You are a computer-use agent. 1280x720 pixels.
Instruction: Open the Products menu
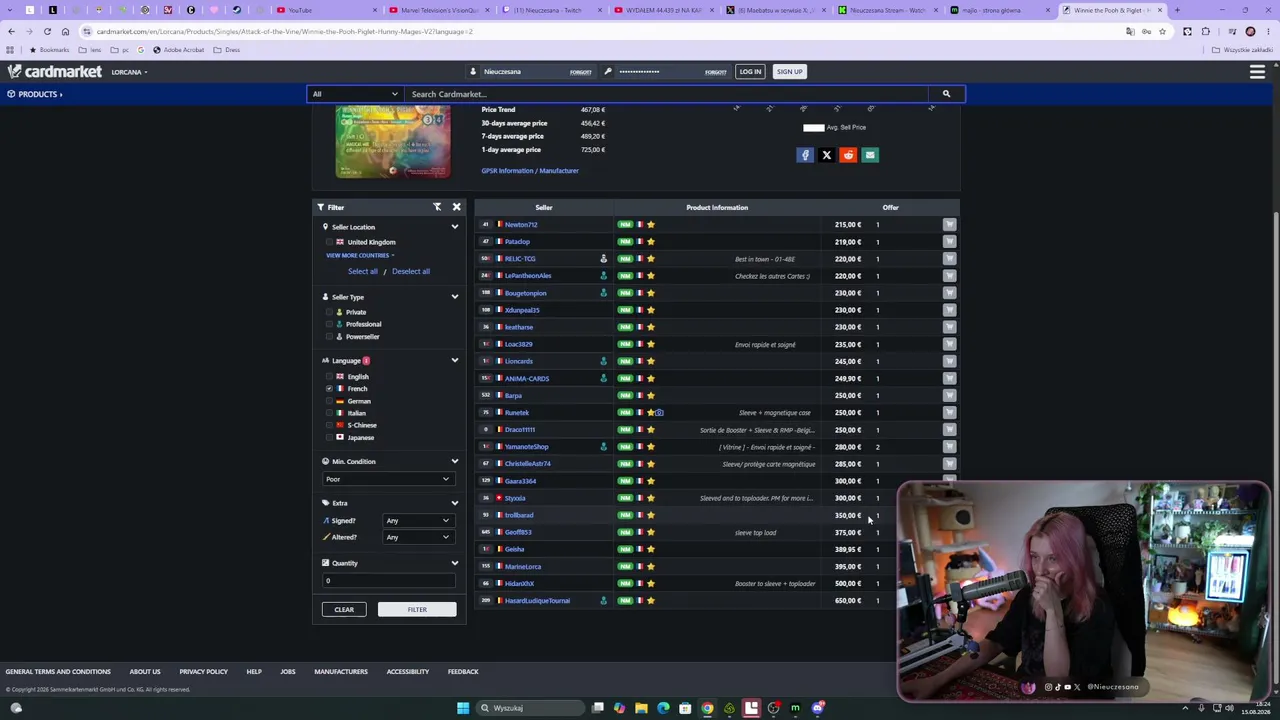pos(35,94)
